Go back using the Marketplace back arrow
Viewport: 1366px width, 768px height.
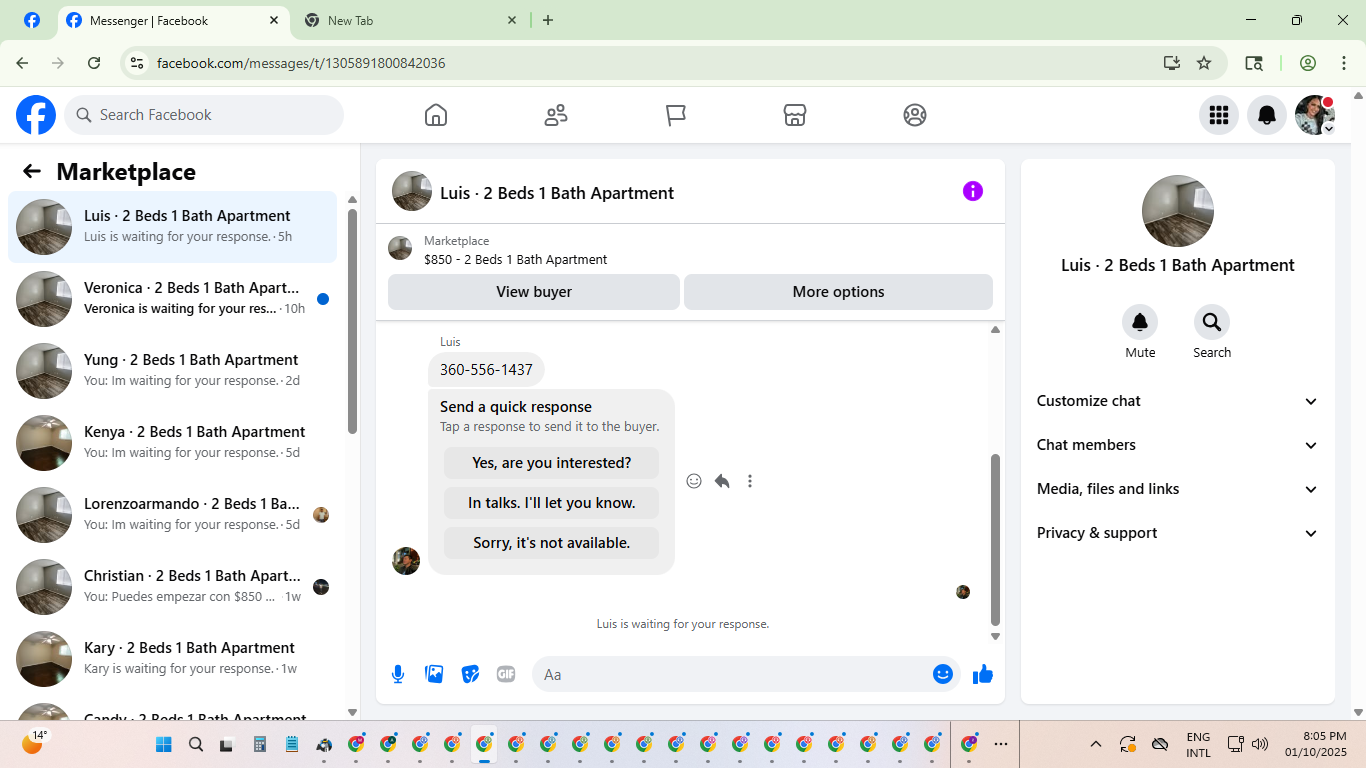click(32, 171)
